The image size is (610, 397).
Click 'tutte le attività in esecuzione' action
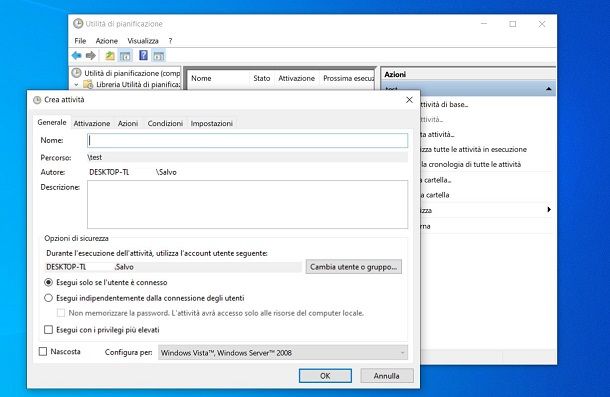[480, 149]
